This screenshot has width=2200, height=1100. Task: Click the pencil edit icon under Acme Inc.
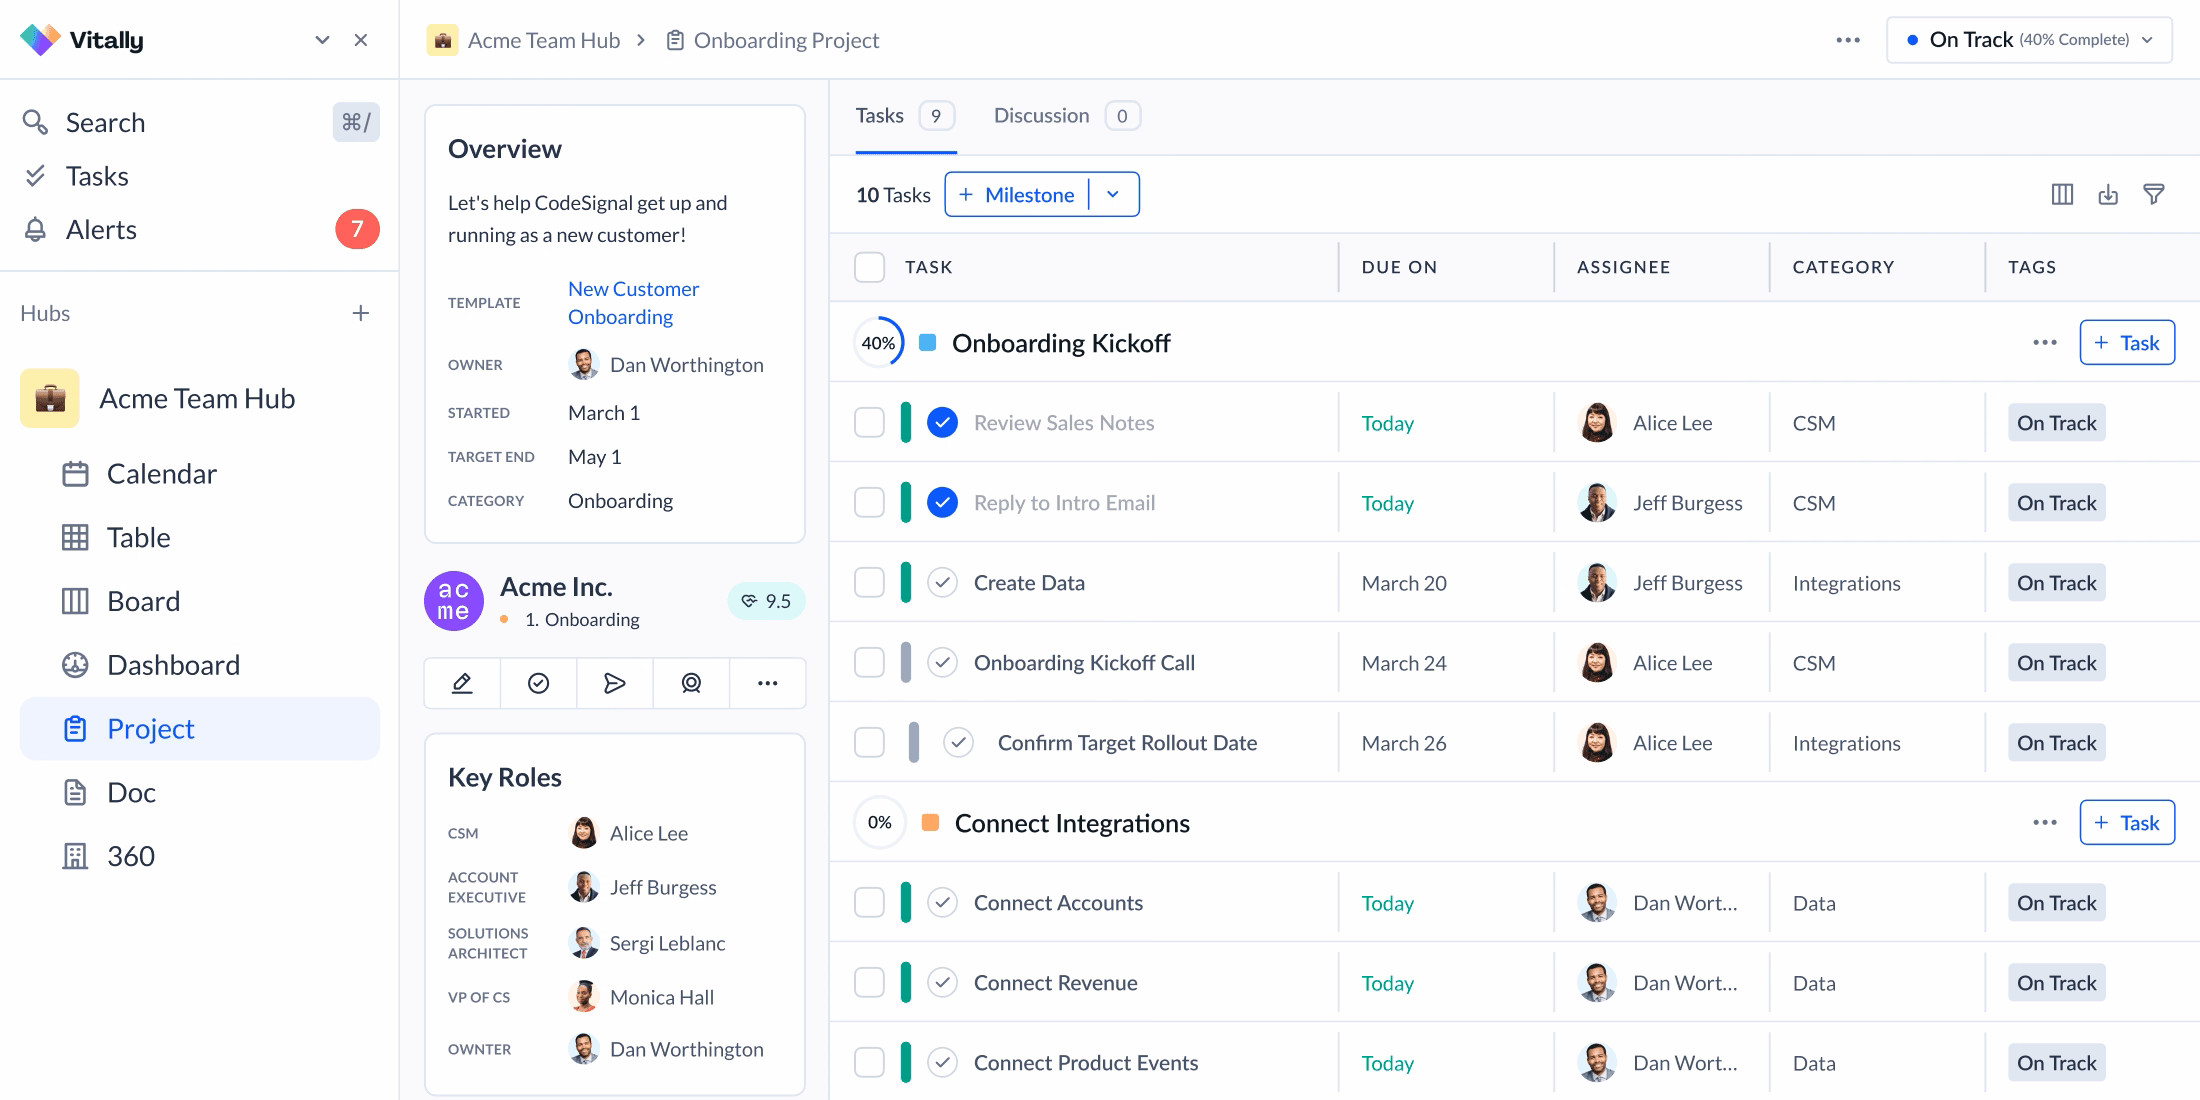pos(462,683)
